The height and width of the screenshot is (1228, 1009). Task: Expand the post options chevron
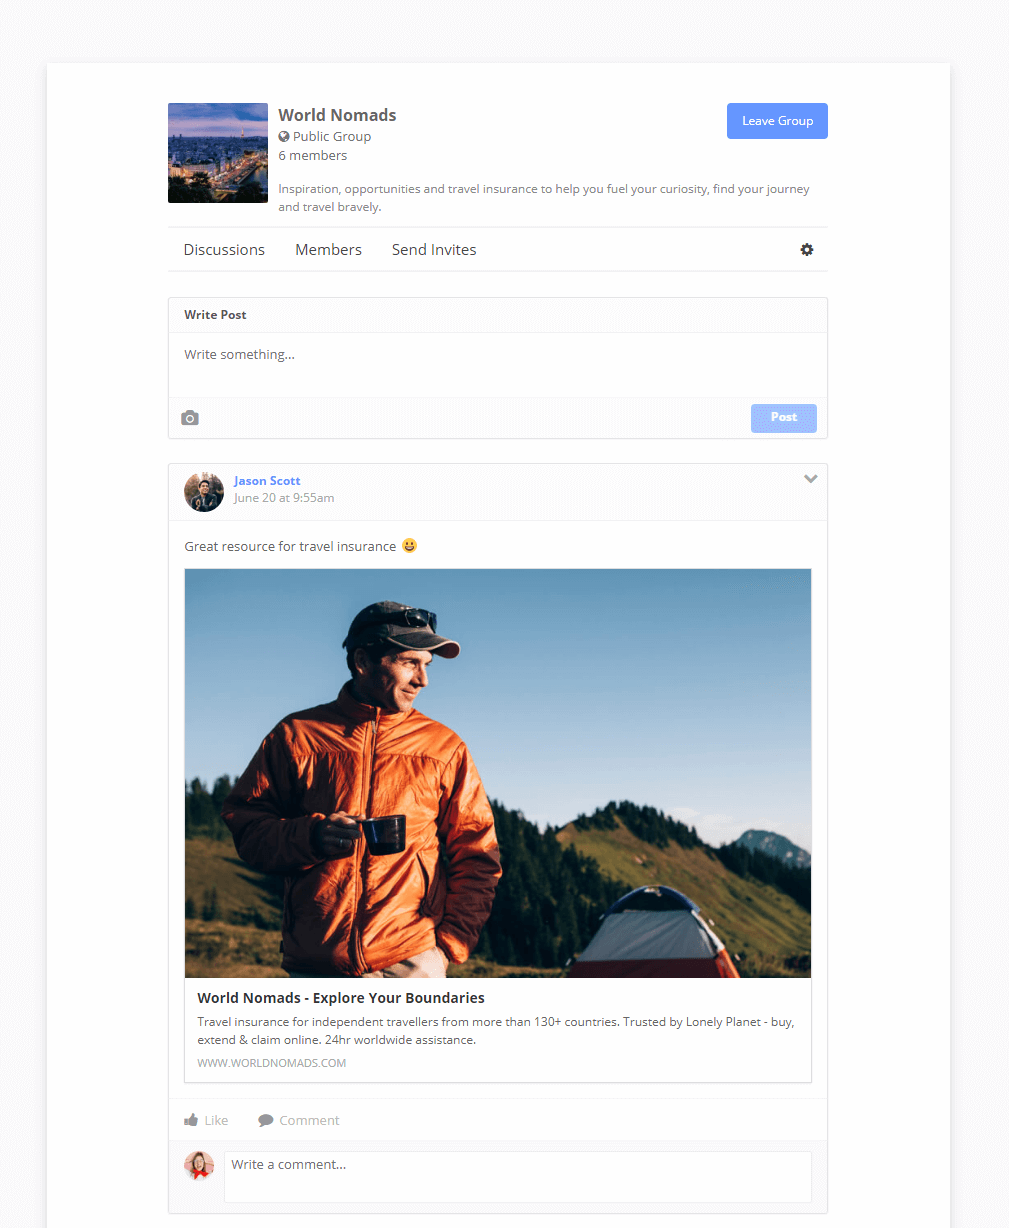point(811,479)
